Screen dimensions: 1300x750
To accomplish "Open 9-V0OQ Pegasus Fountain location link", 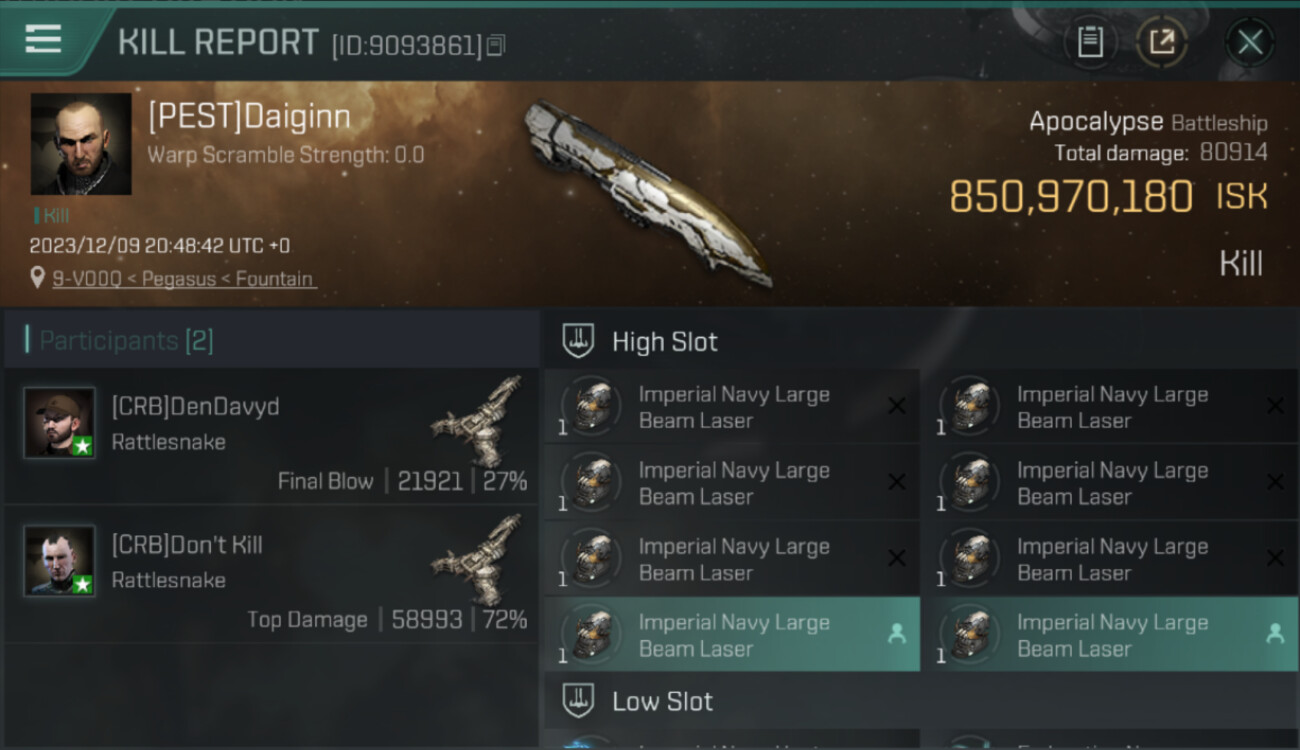I will tap(183, 279).
